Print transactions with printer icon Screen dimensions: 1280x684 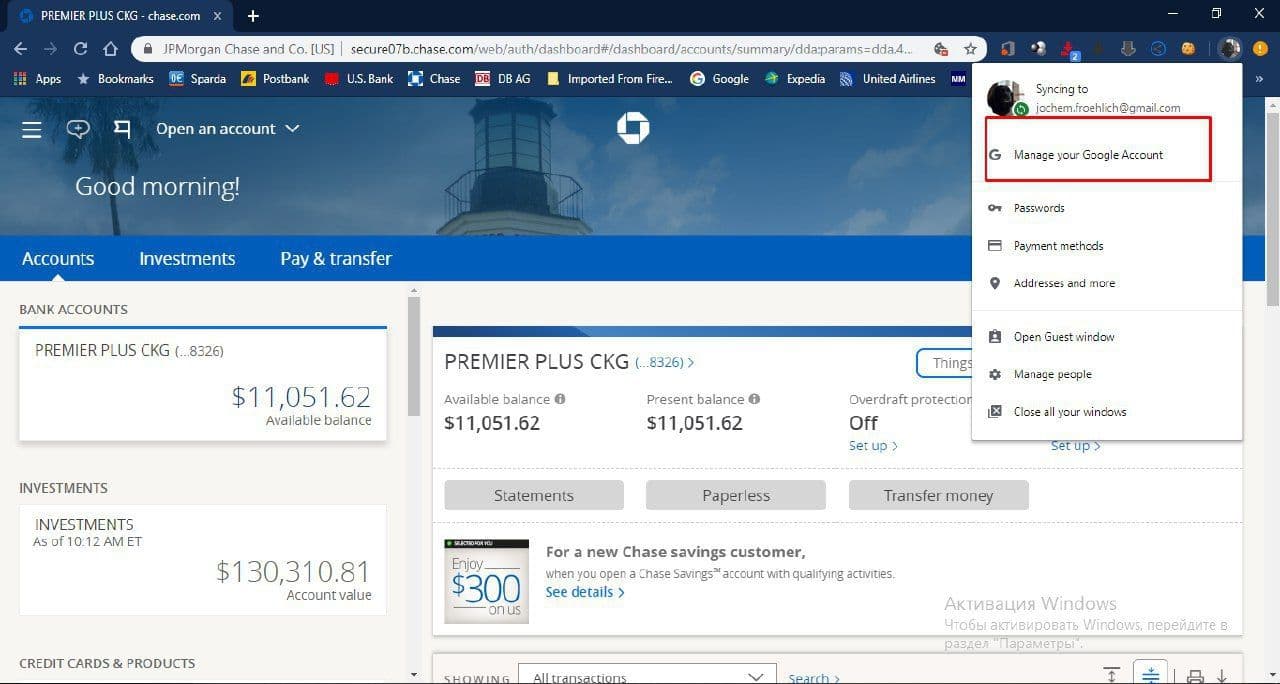(1195, 675)
